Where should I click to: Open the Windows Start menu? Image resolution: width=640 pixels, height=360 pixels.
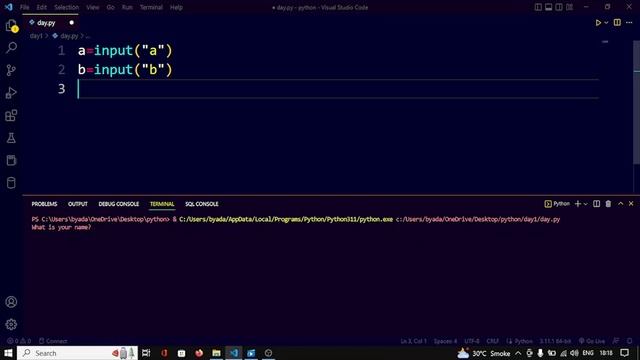pos(8,353)
